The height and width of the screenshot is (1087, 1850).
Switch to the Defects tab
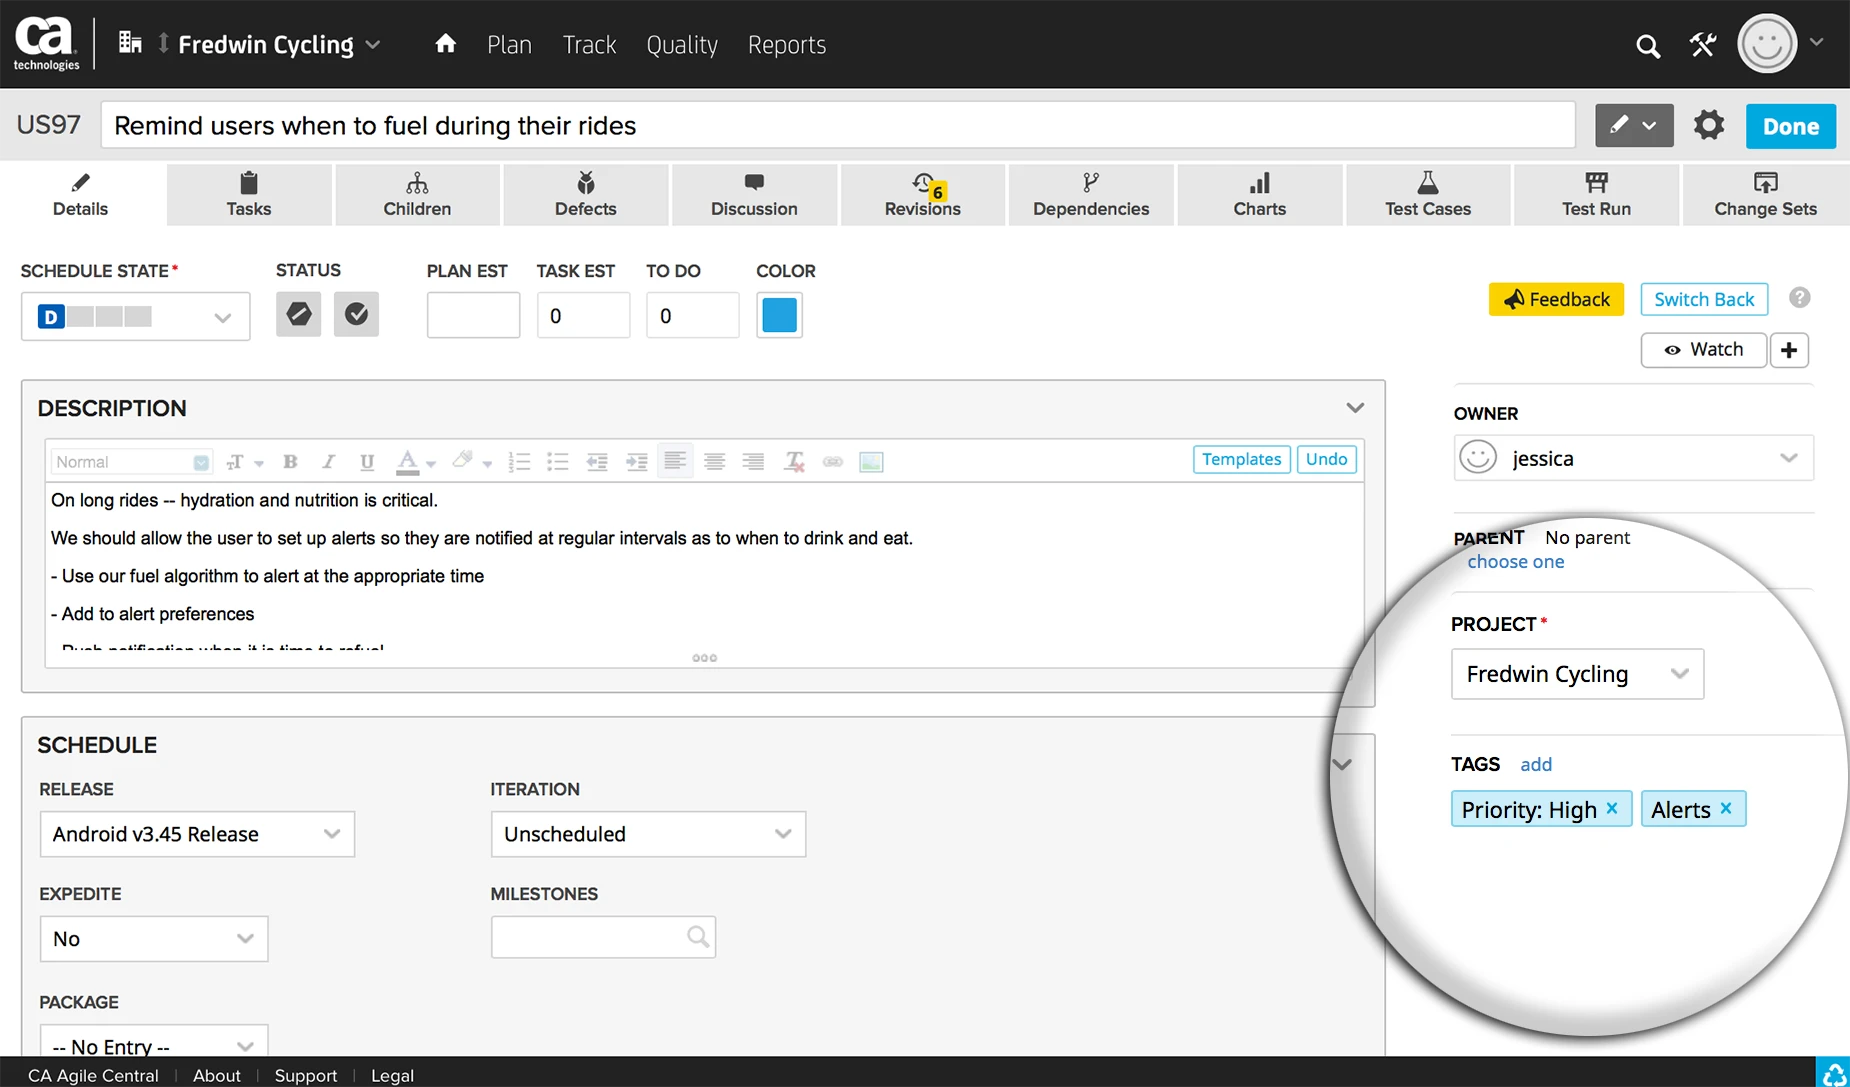pos(586,195)
